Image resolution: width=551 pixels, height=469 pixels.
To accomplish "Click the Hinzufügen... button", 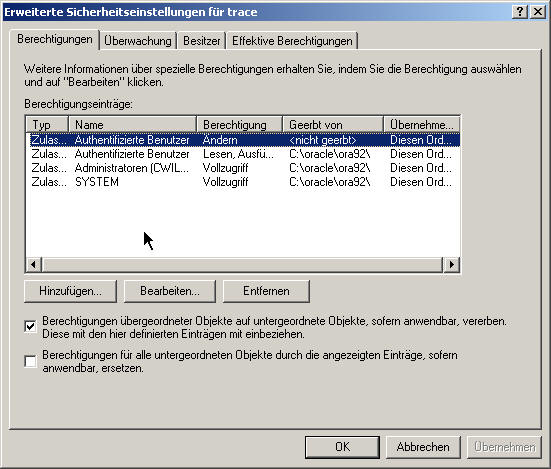I will point(70,291).
